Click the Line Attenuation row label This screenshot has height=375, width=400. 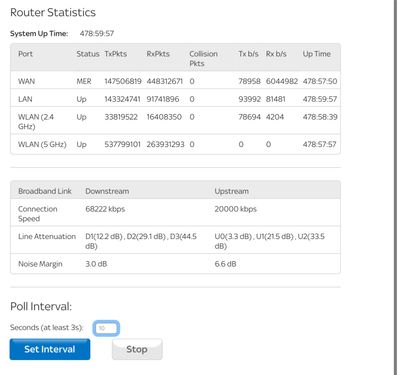[x=47, y=236]
